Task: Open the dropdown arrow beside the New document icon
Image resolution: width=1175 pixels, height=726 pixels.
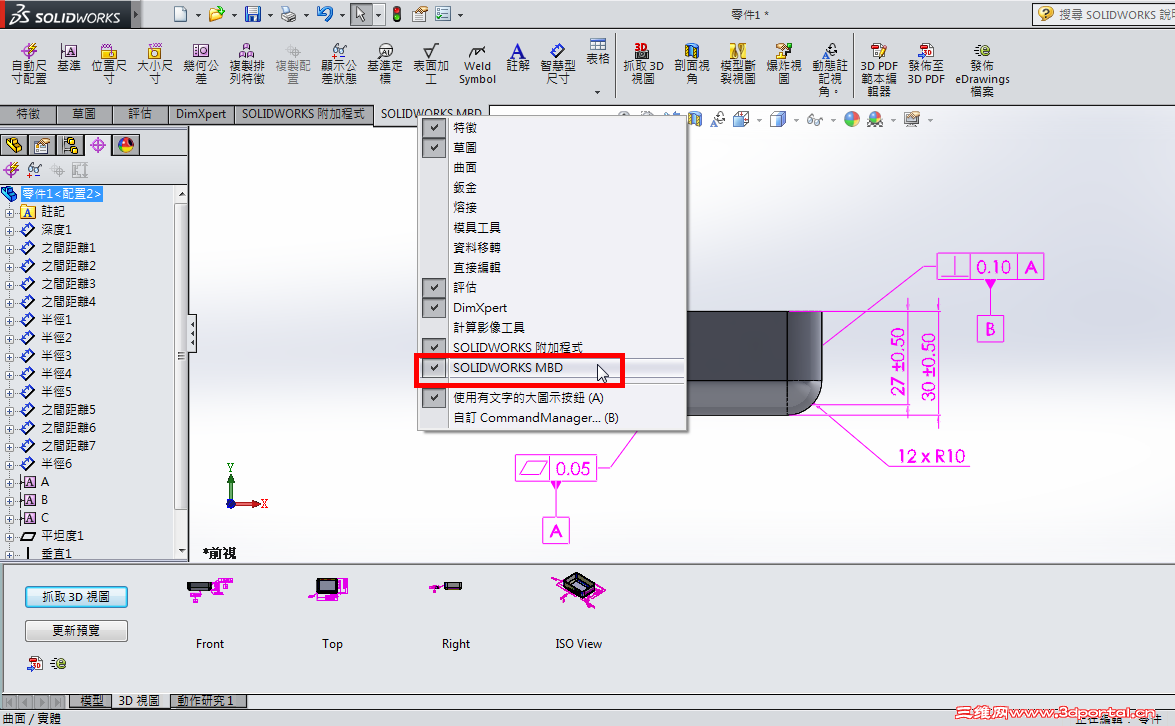Action: click(198, 15)
